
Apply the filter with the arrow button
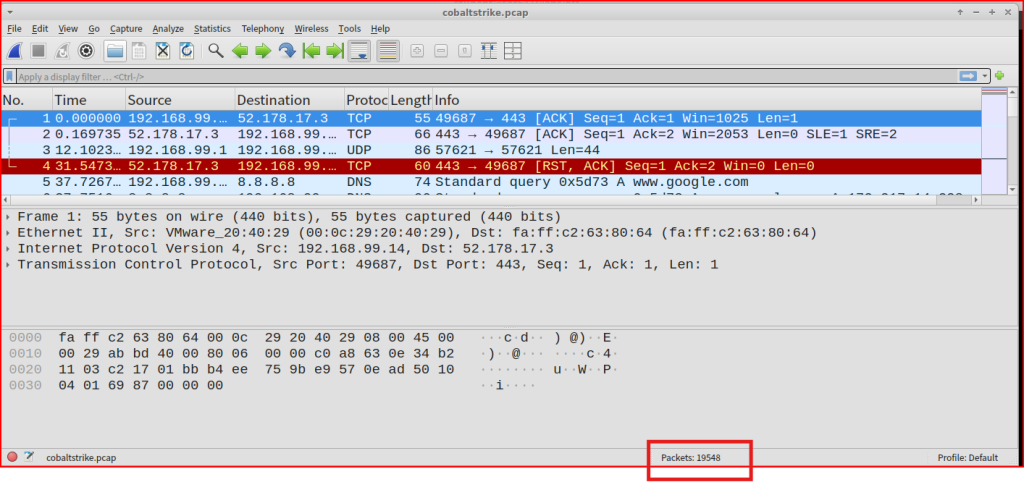(x=967, y=76)
